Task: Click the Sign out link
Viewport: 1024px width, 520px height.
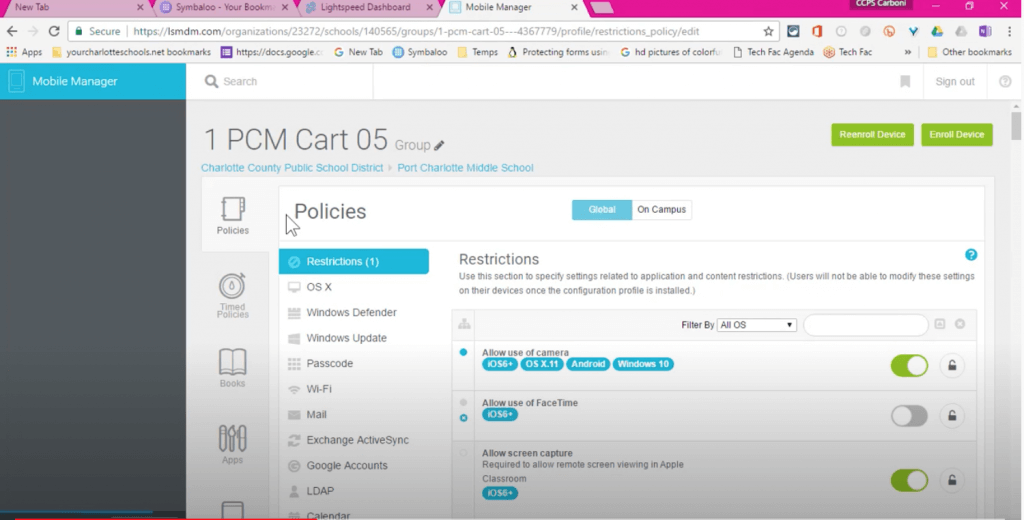Action: click(x=955, y=82)
